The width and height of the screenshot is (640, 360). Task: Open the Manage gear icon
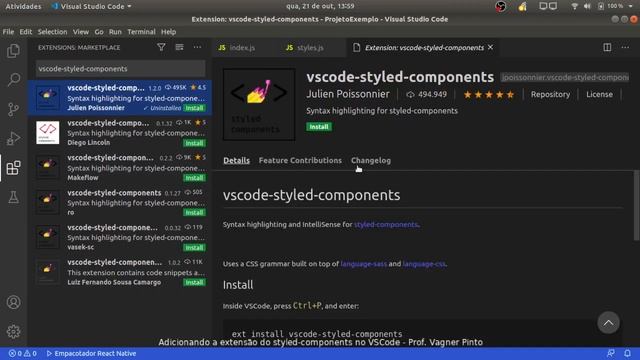tap(13, 331)
